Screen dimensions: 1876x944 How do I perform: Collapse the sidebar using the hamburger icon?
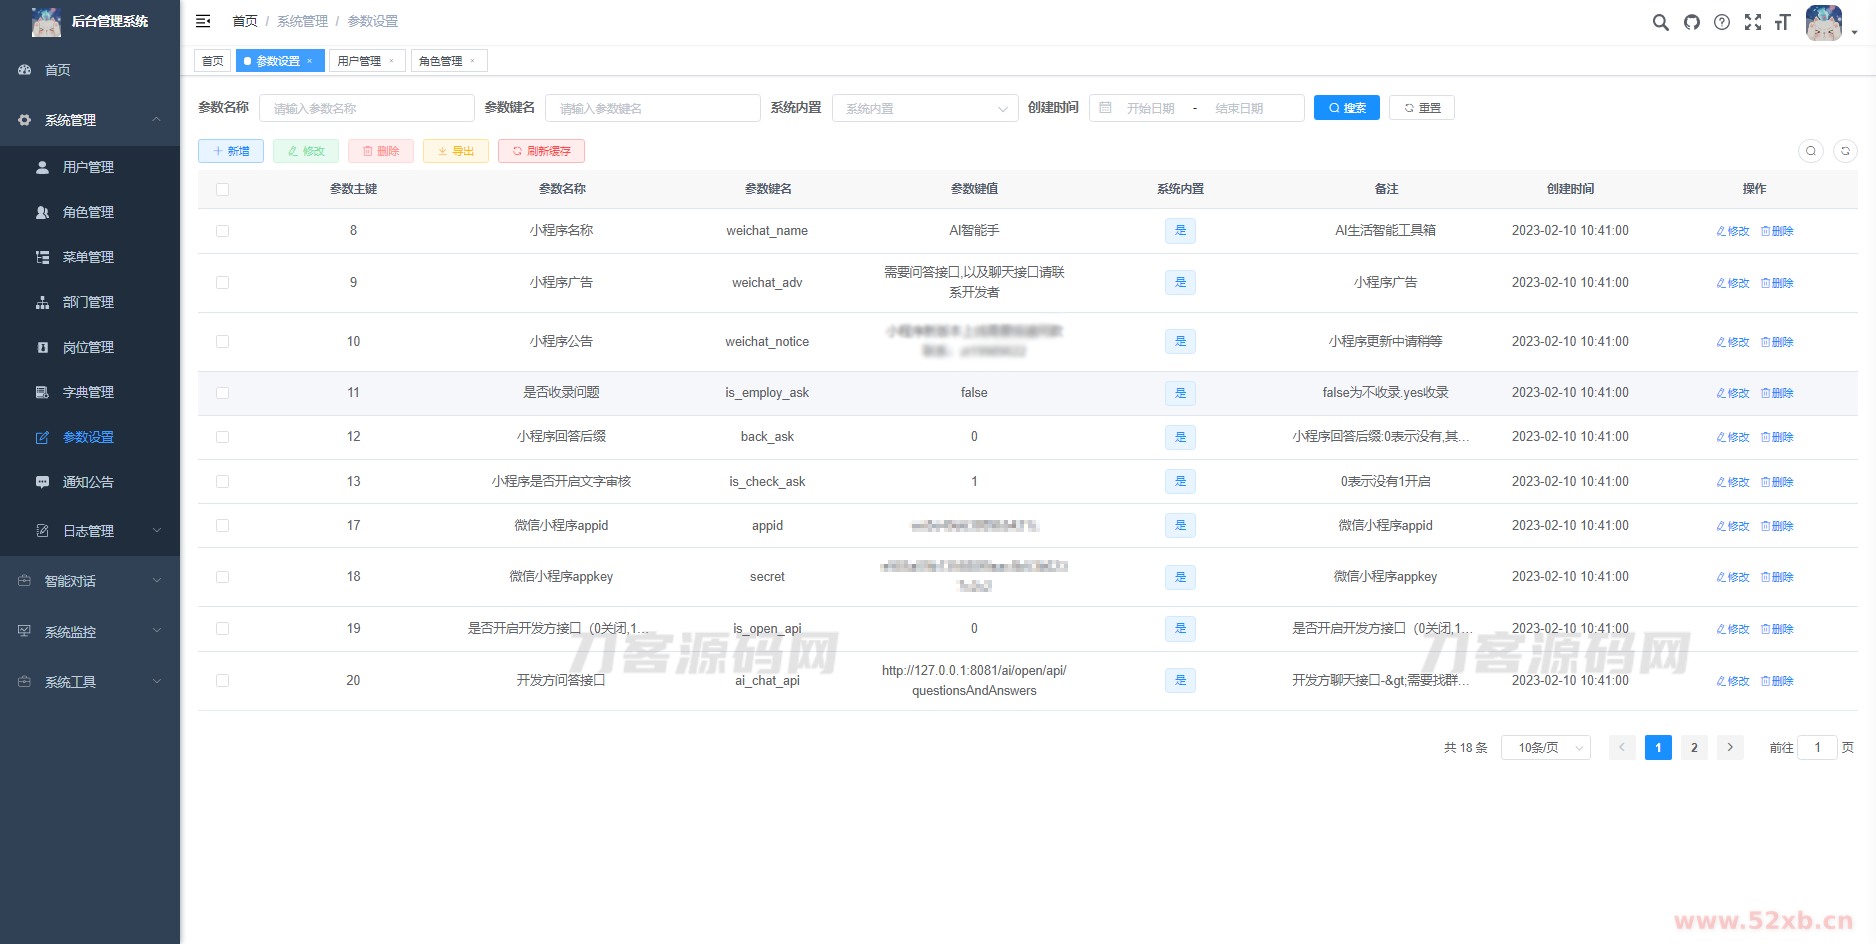click(x=203, y=21)
